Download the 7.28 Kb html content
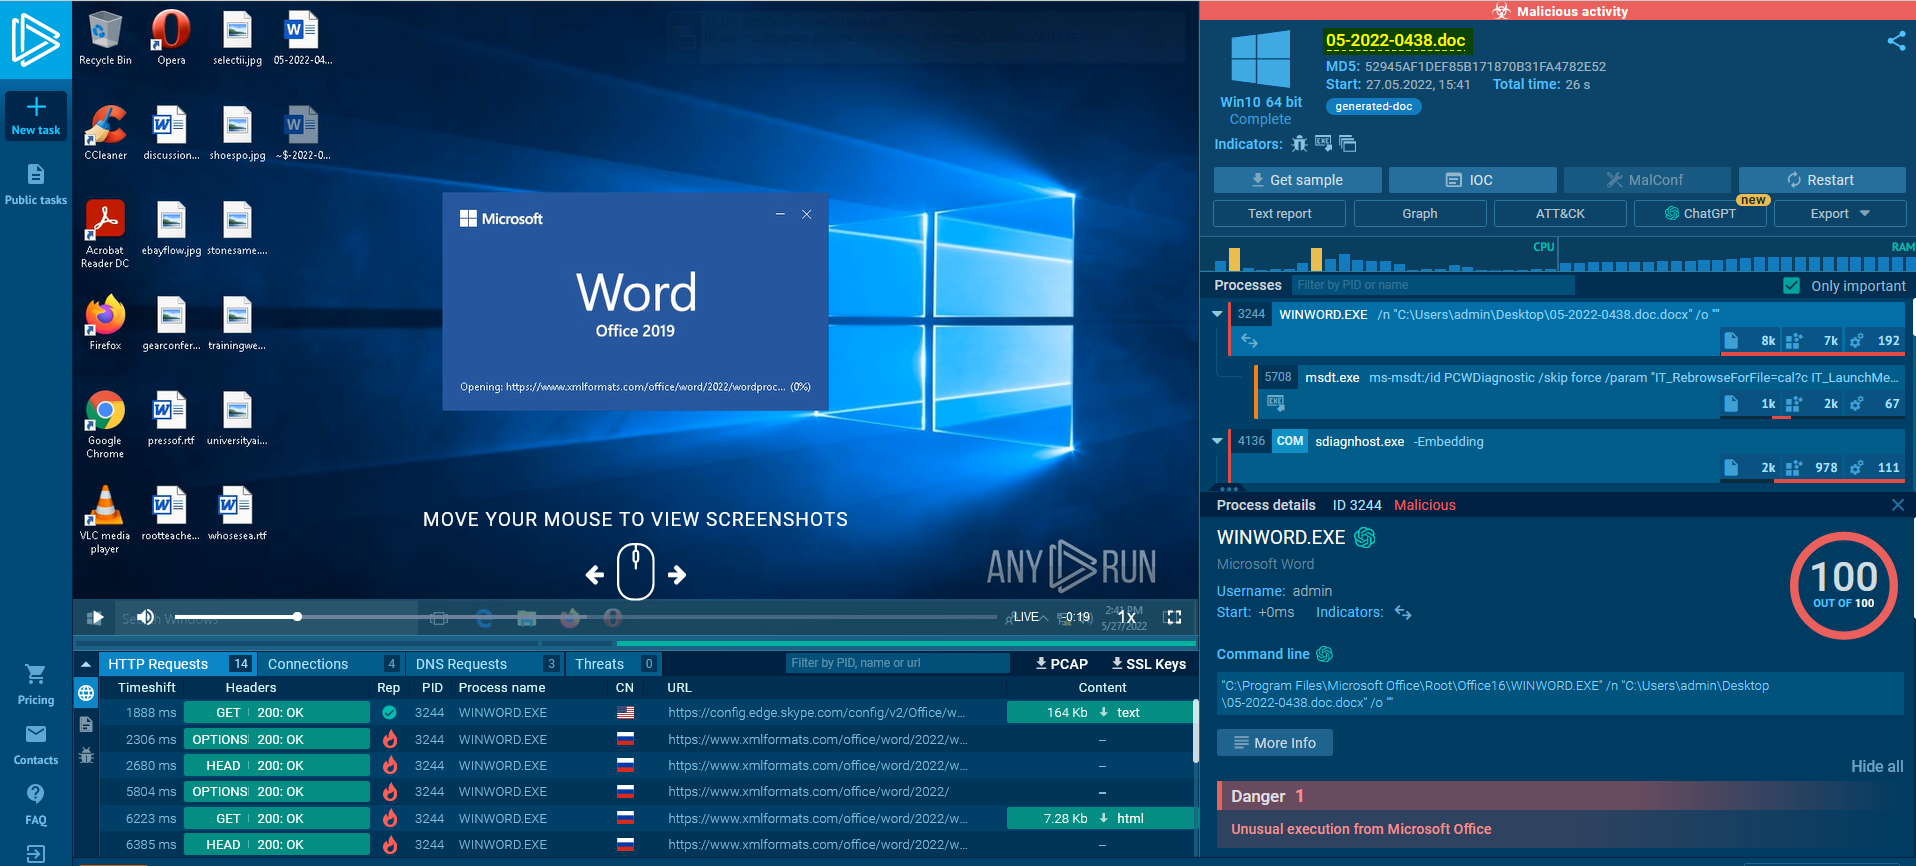This screenshot has width=1916, height=866. coord(1100,818)
